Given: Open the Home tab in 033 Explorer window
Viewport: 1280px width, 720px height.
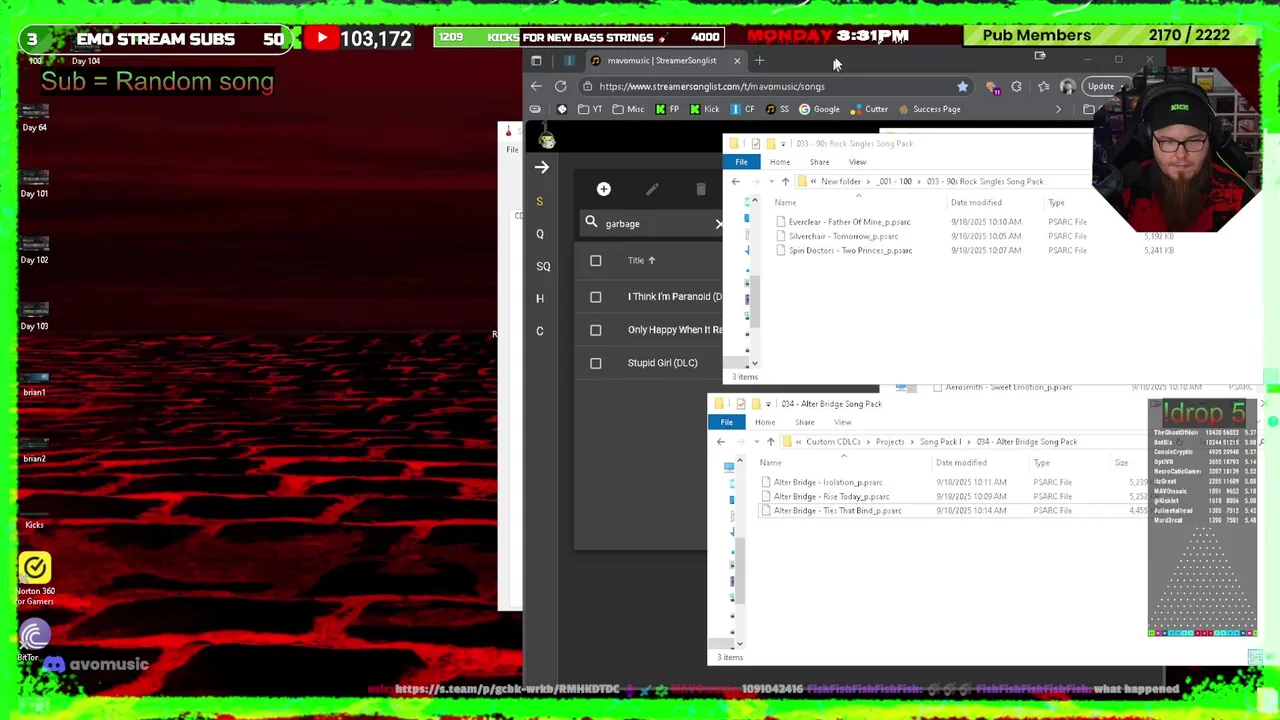Looking at the screenshot, I should 780,162.
